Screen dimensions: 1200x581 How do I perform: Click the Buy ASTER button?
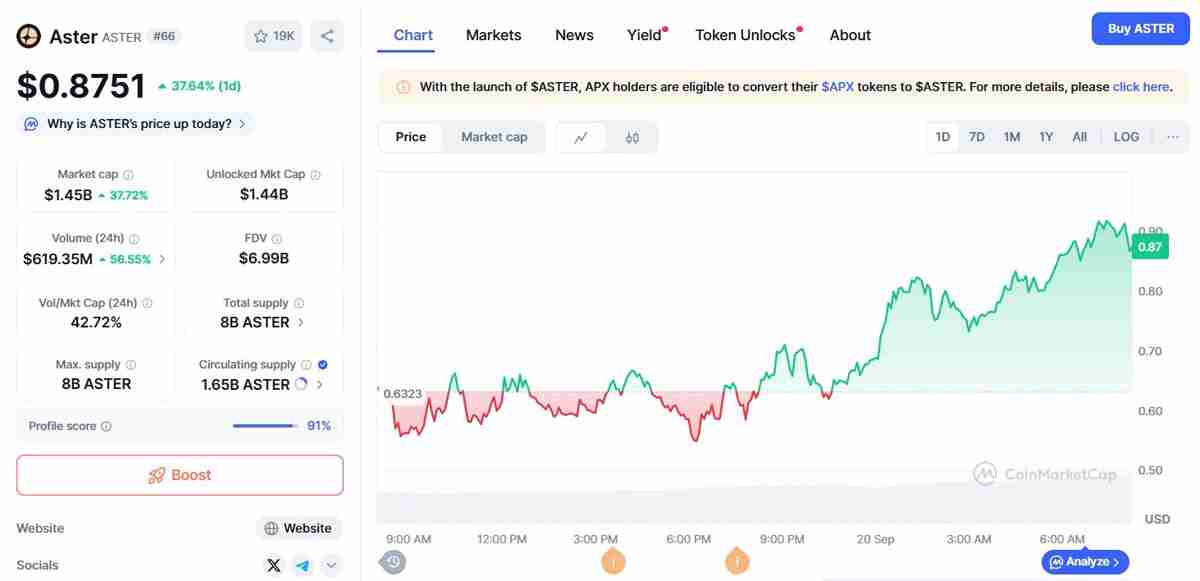coord(1140,29)
